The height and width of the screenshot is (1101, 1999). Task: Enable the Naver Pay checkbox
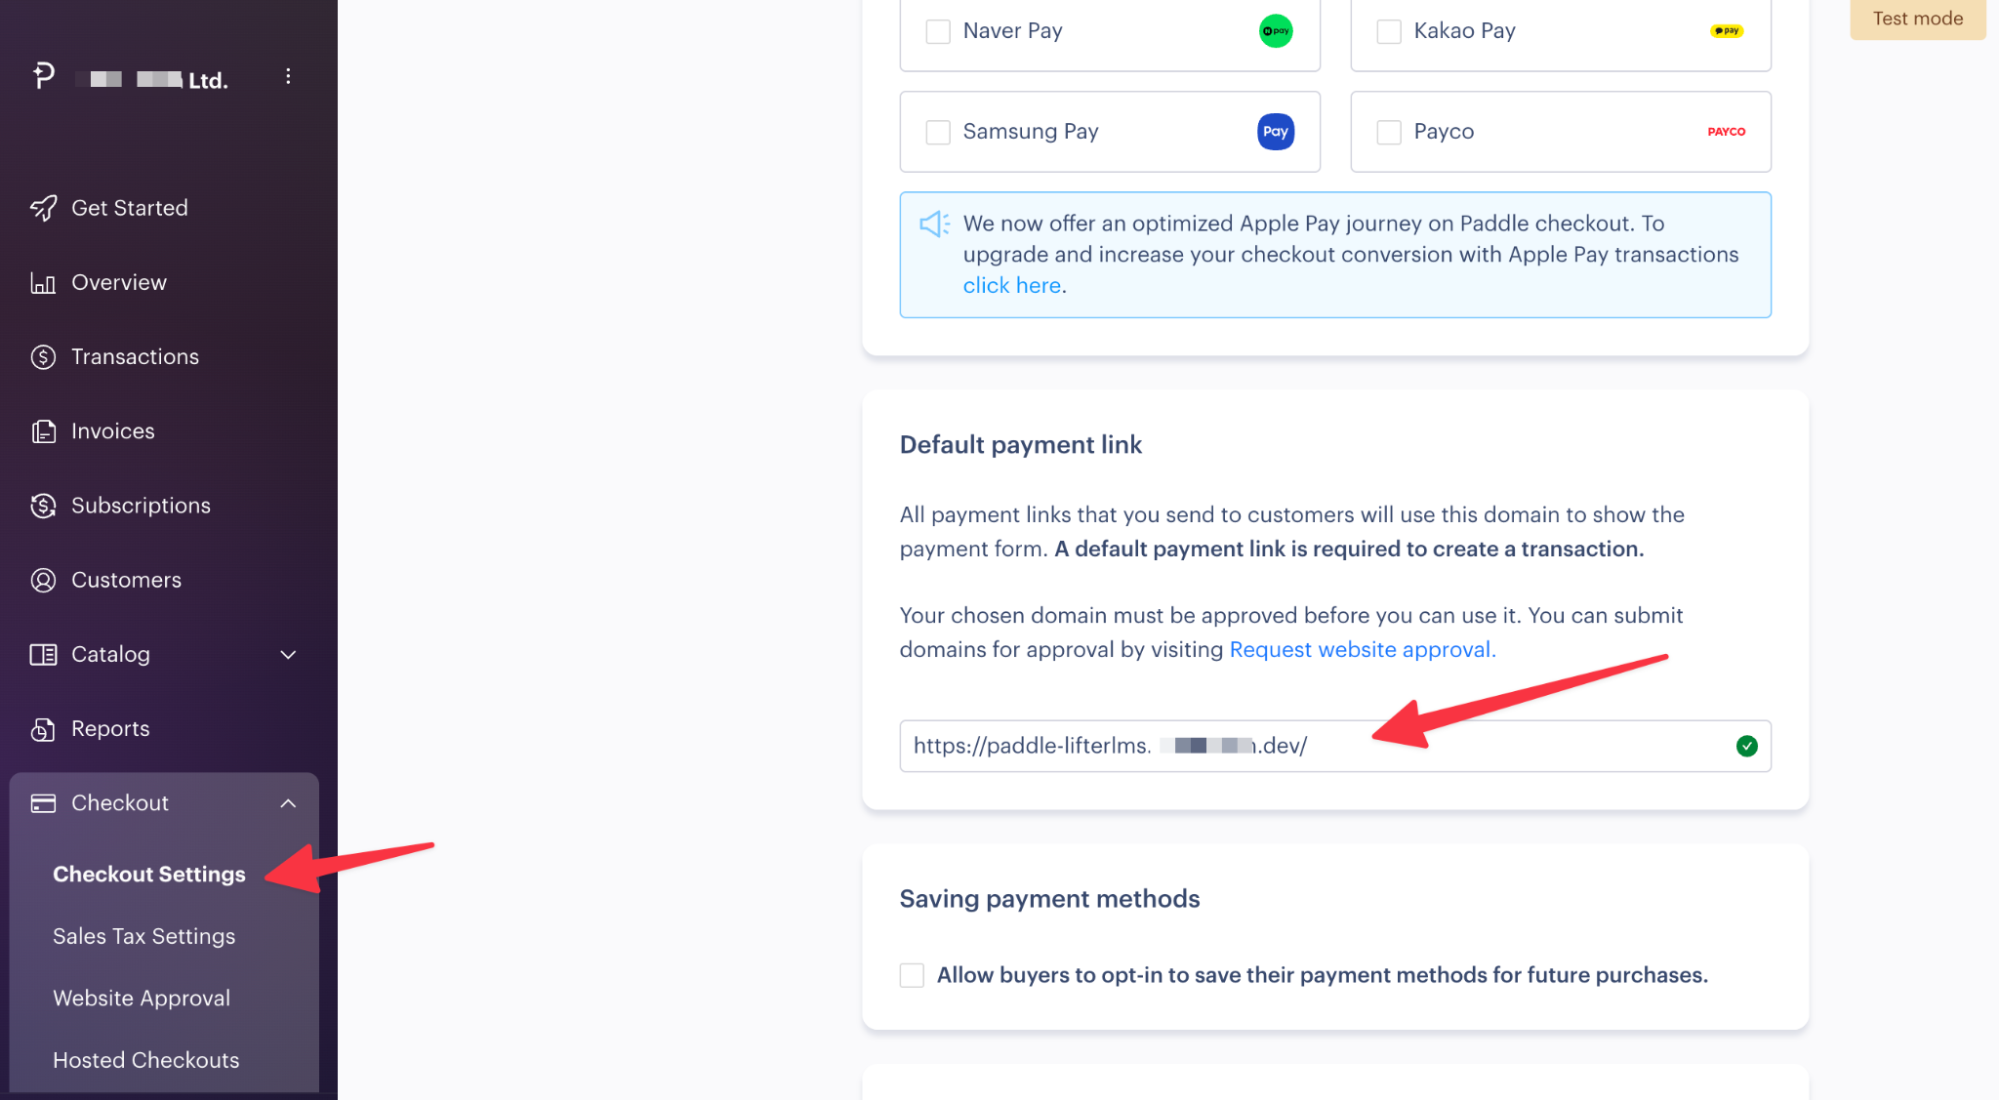tap(938, 32)
